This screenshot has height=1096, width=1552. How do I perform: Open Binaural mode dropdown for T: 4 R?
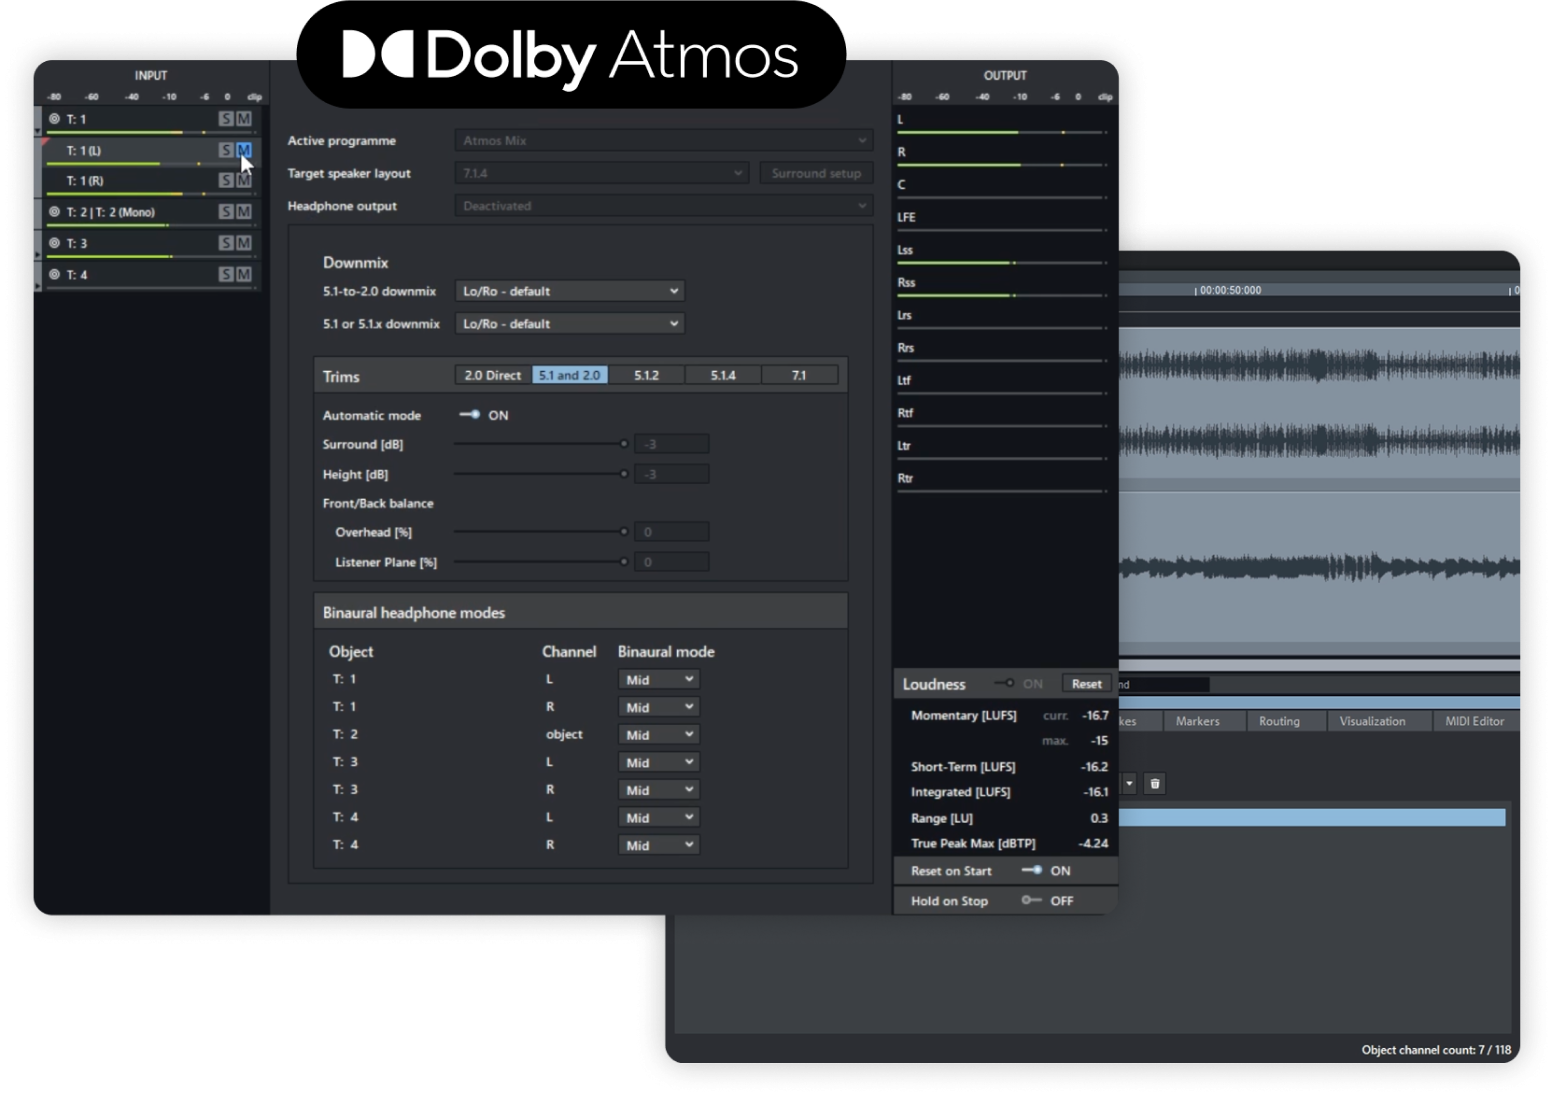[659, 845]
